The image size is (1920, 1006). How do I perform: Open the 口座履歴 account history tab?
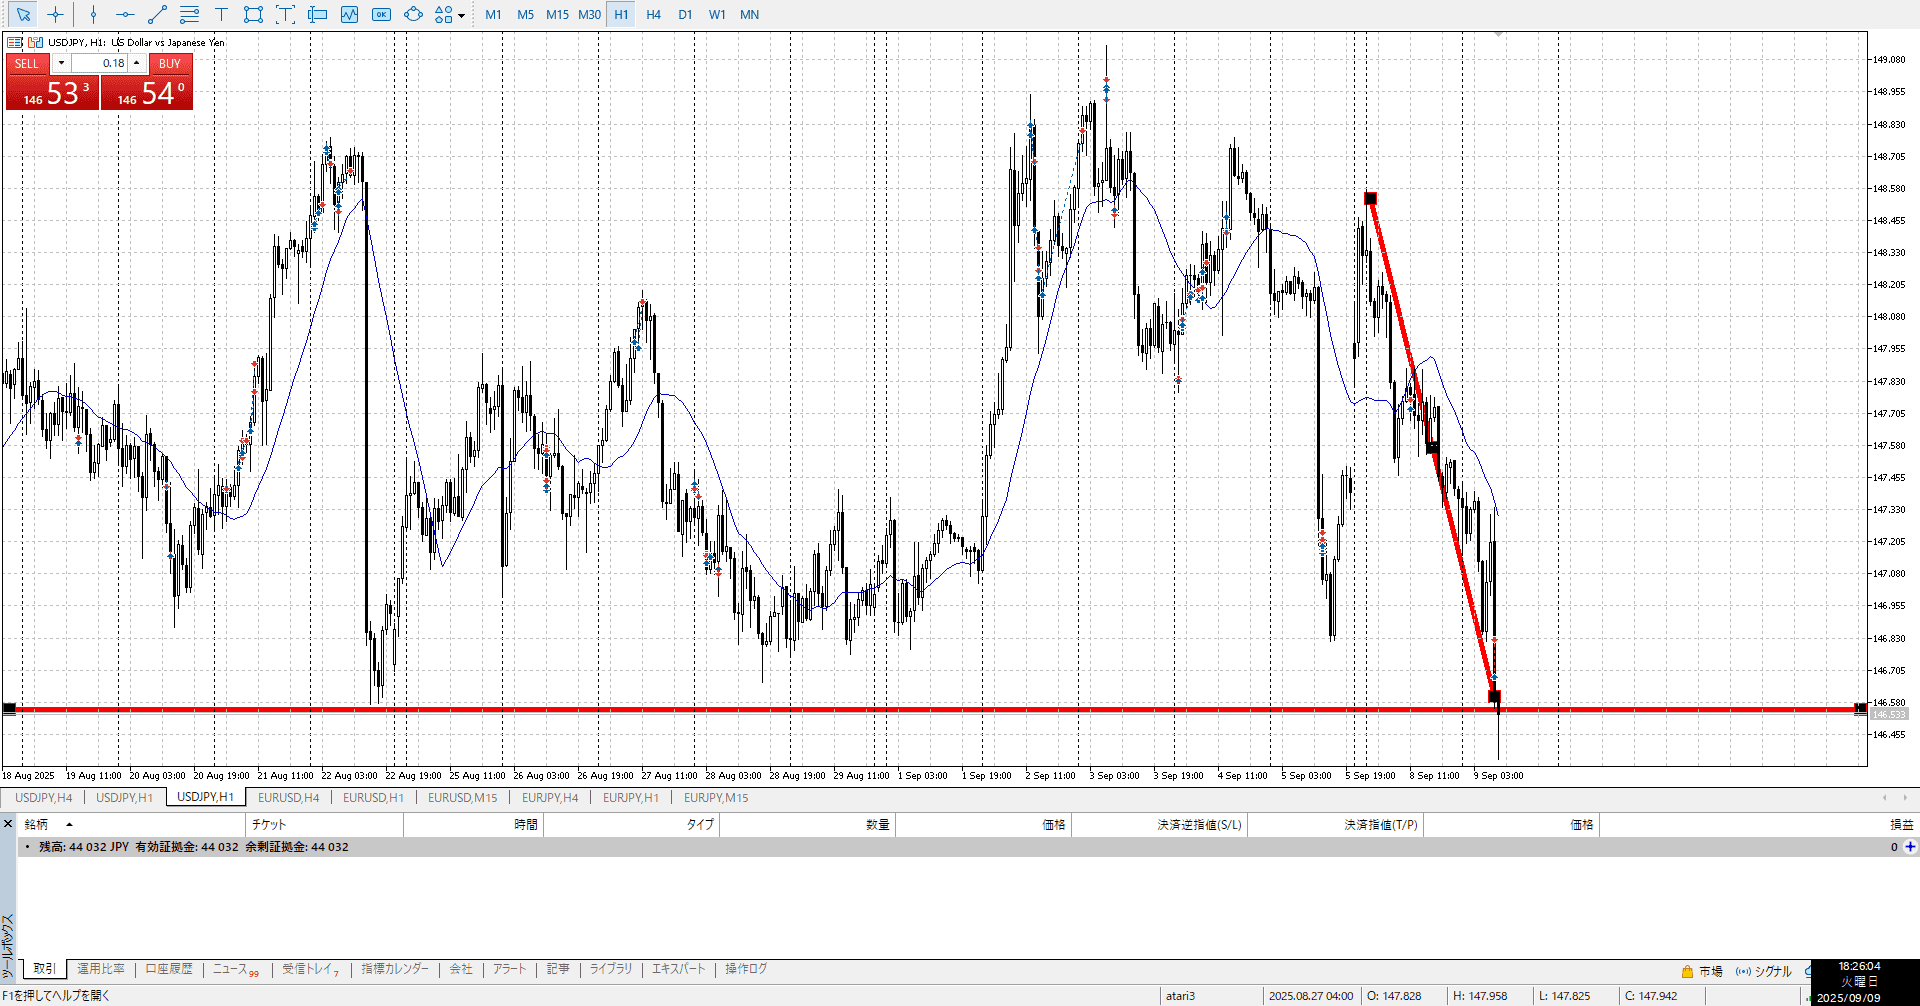click(168, 968)
